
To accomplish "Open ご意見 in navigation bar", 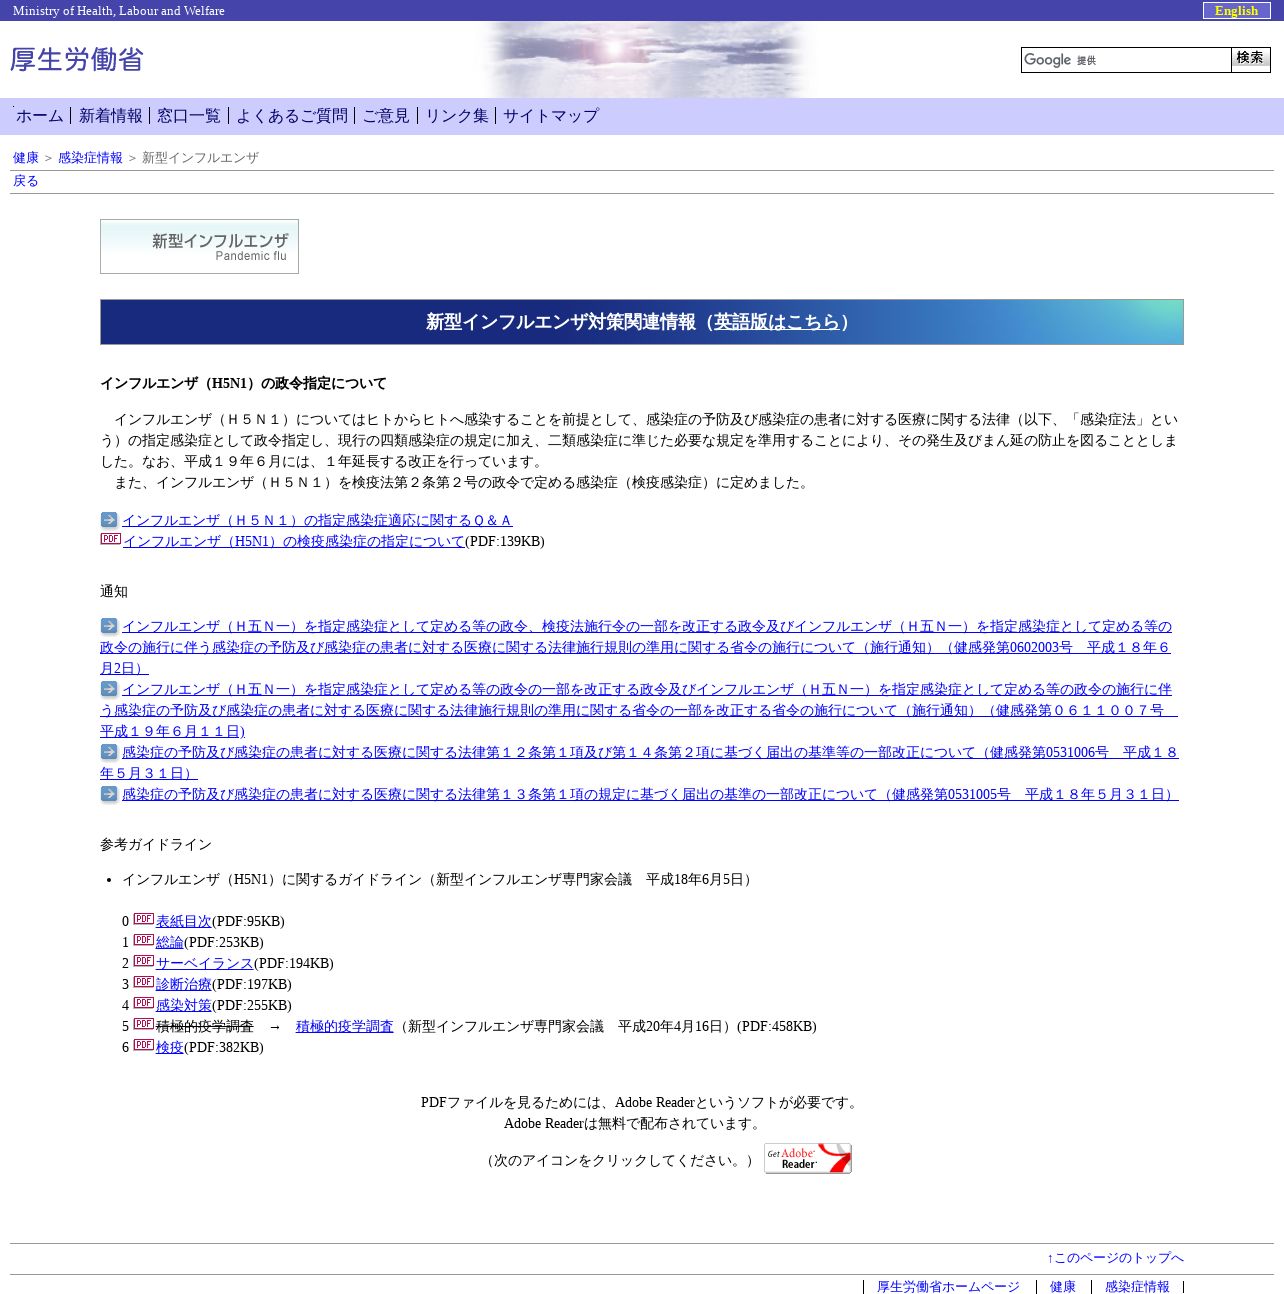I will (x=386, y=116).
